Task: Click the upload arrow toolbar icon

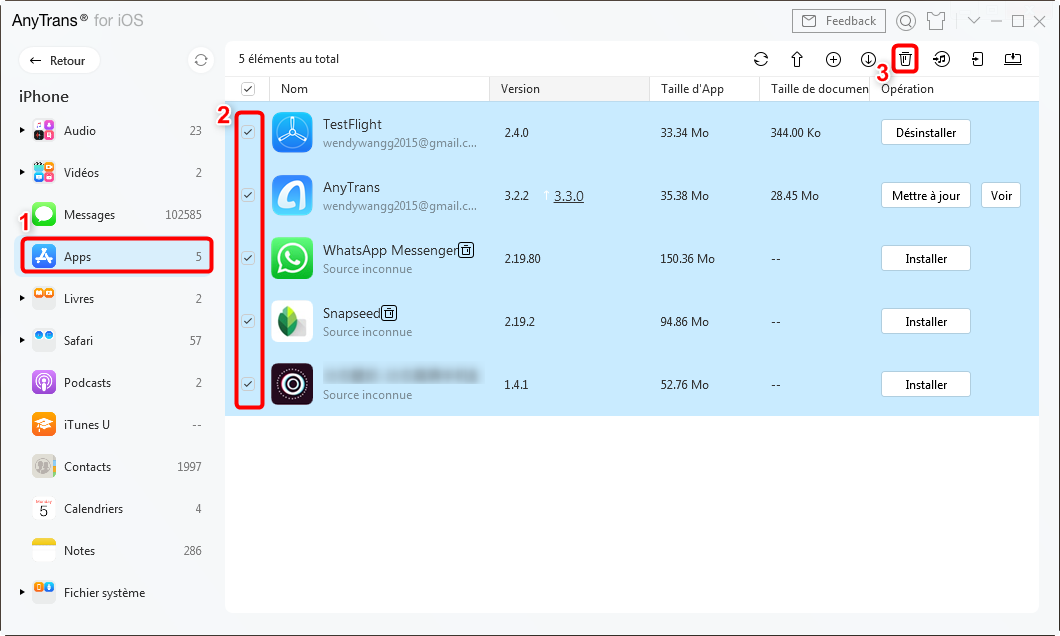Action: point(797,59)
